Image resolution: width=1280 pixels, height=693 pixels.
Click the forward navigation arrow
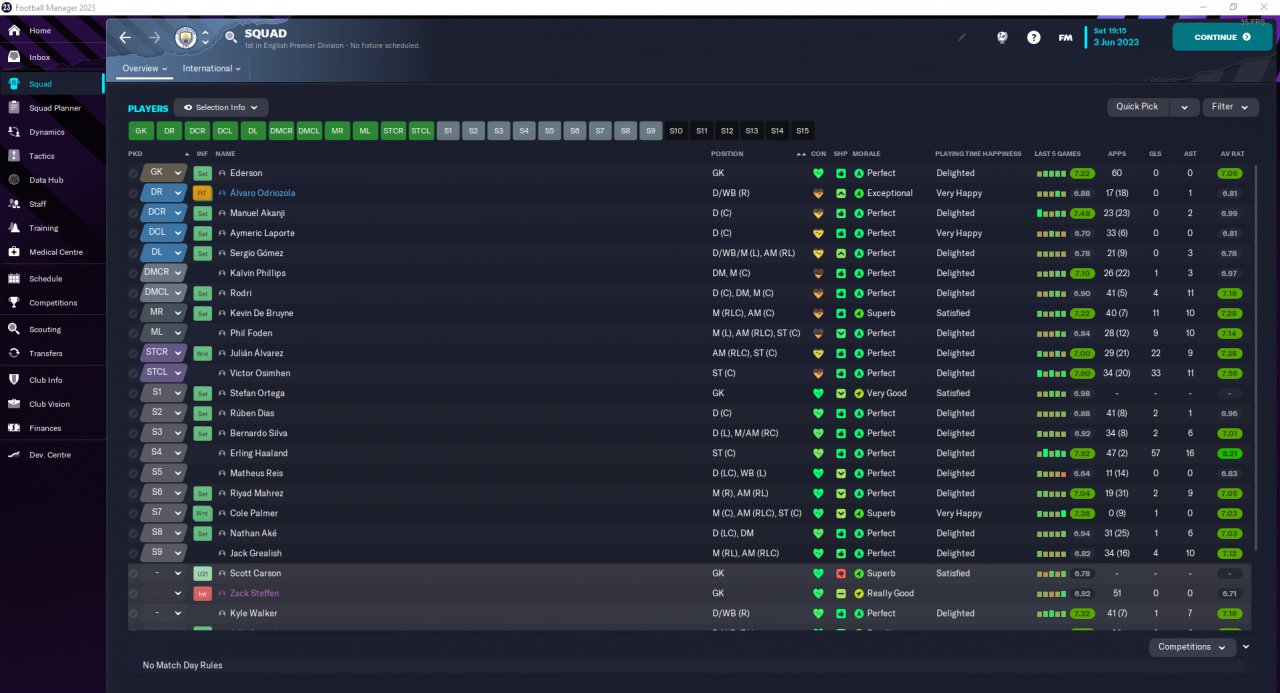tap(154, 37)
